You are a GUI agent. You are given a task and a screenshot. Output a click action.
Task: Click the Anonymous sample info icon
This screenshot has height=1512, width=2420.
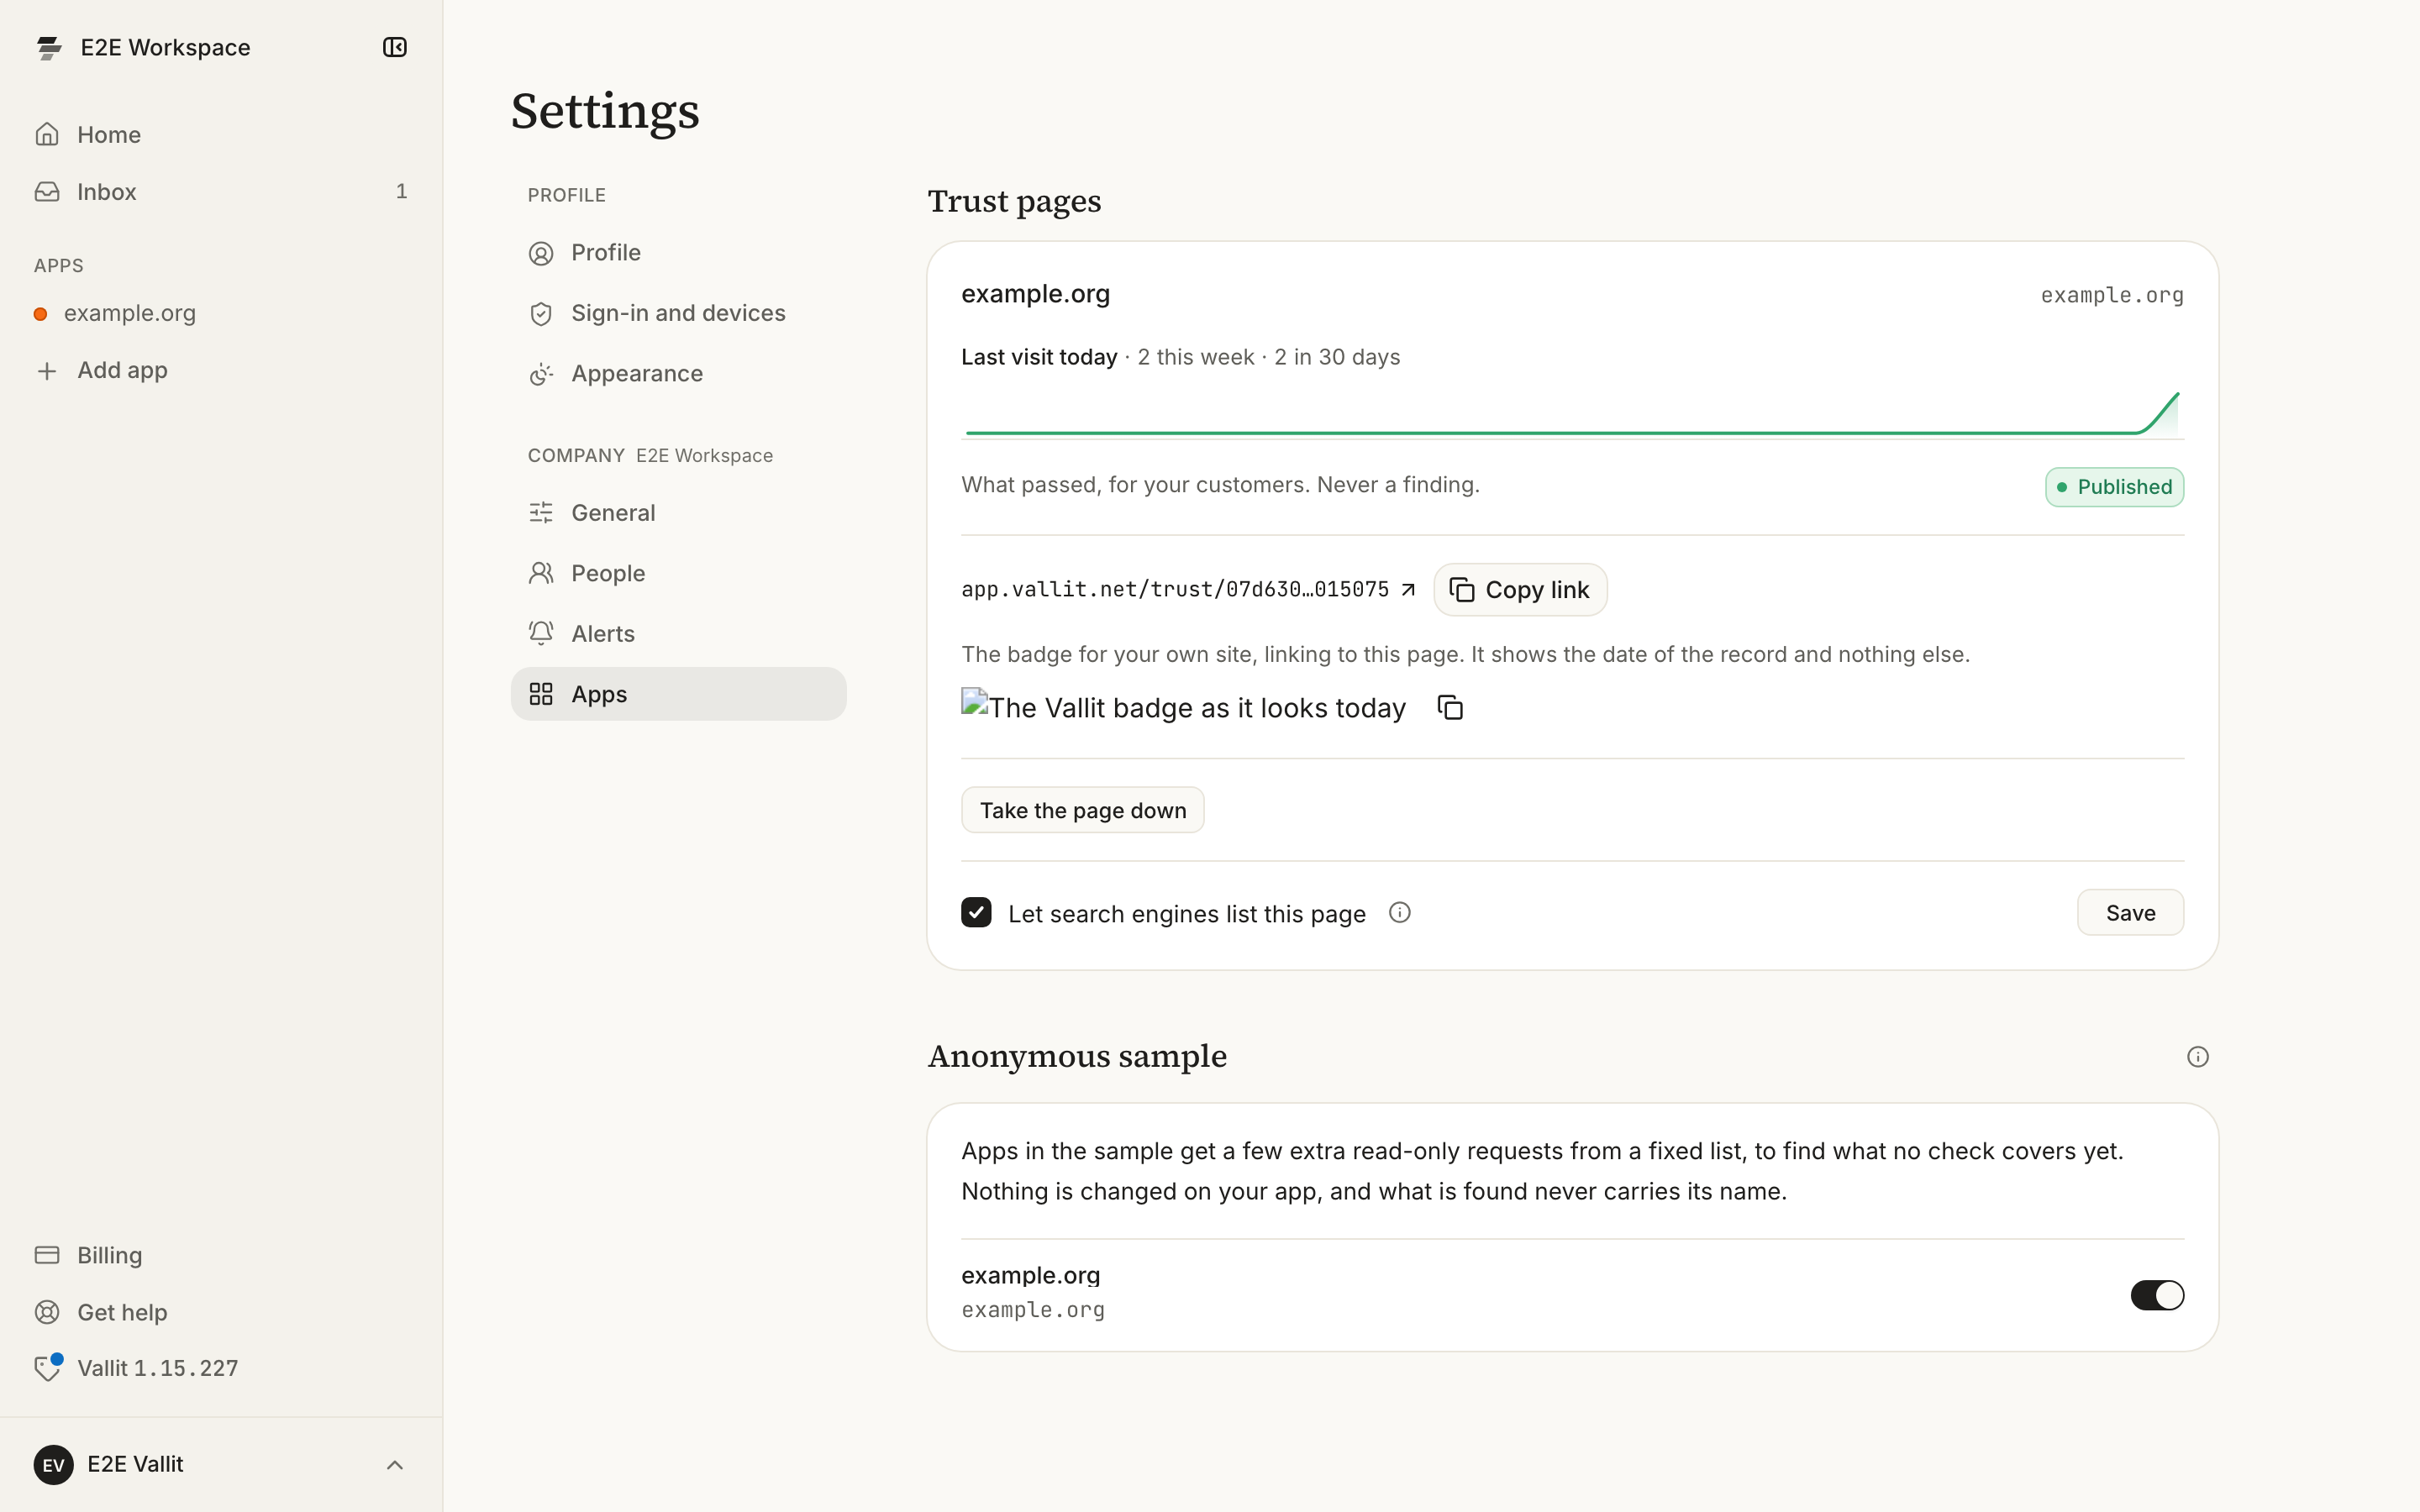pos(2197,1057)
